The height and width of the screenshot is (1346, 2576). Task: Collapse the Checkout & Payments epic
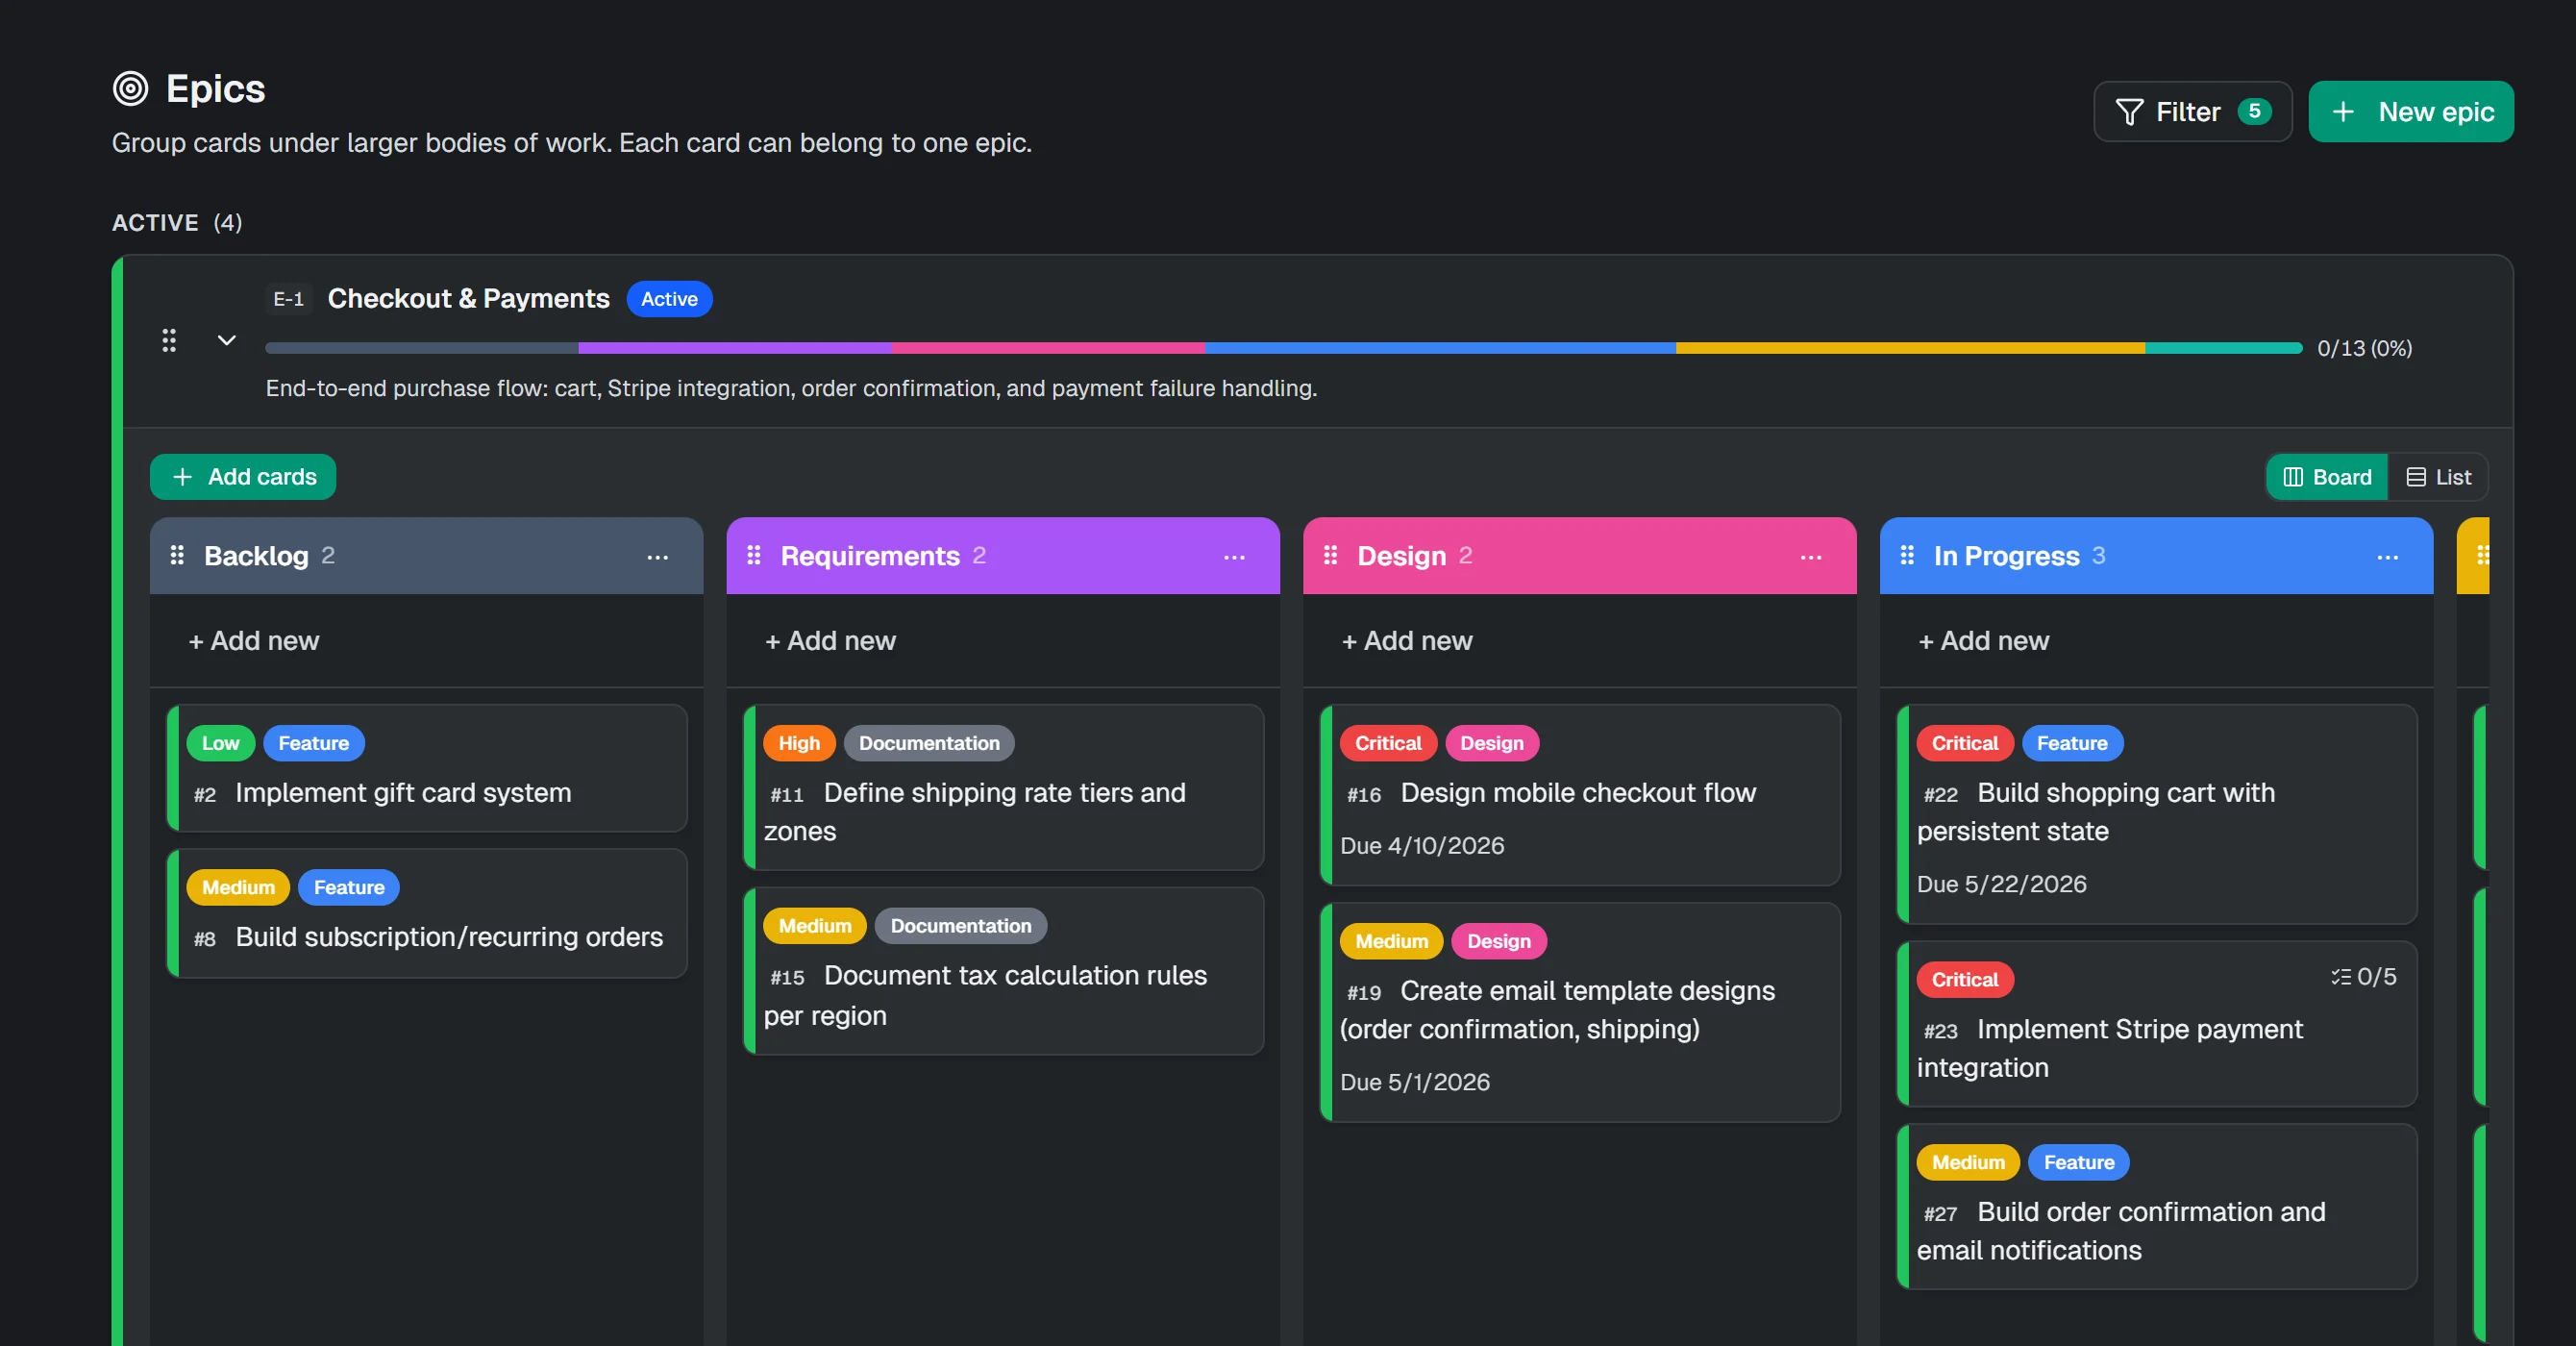(x=227, y=341)
